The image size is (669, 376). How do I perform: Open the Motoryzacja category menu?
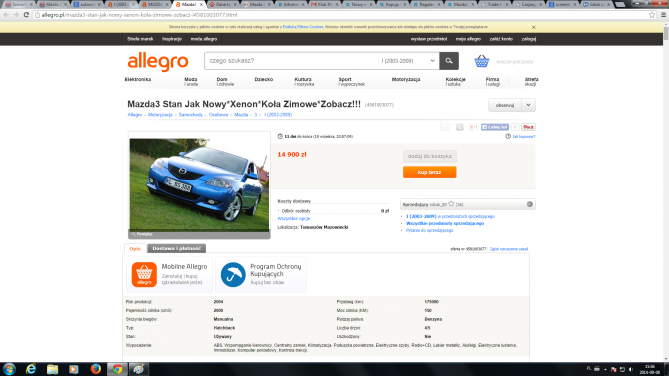(x=406, y=79)
